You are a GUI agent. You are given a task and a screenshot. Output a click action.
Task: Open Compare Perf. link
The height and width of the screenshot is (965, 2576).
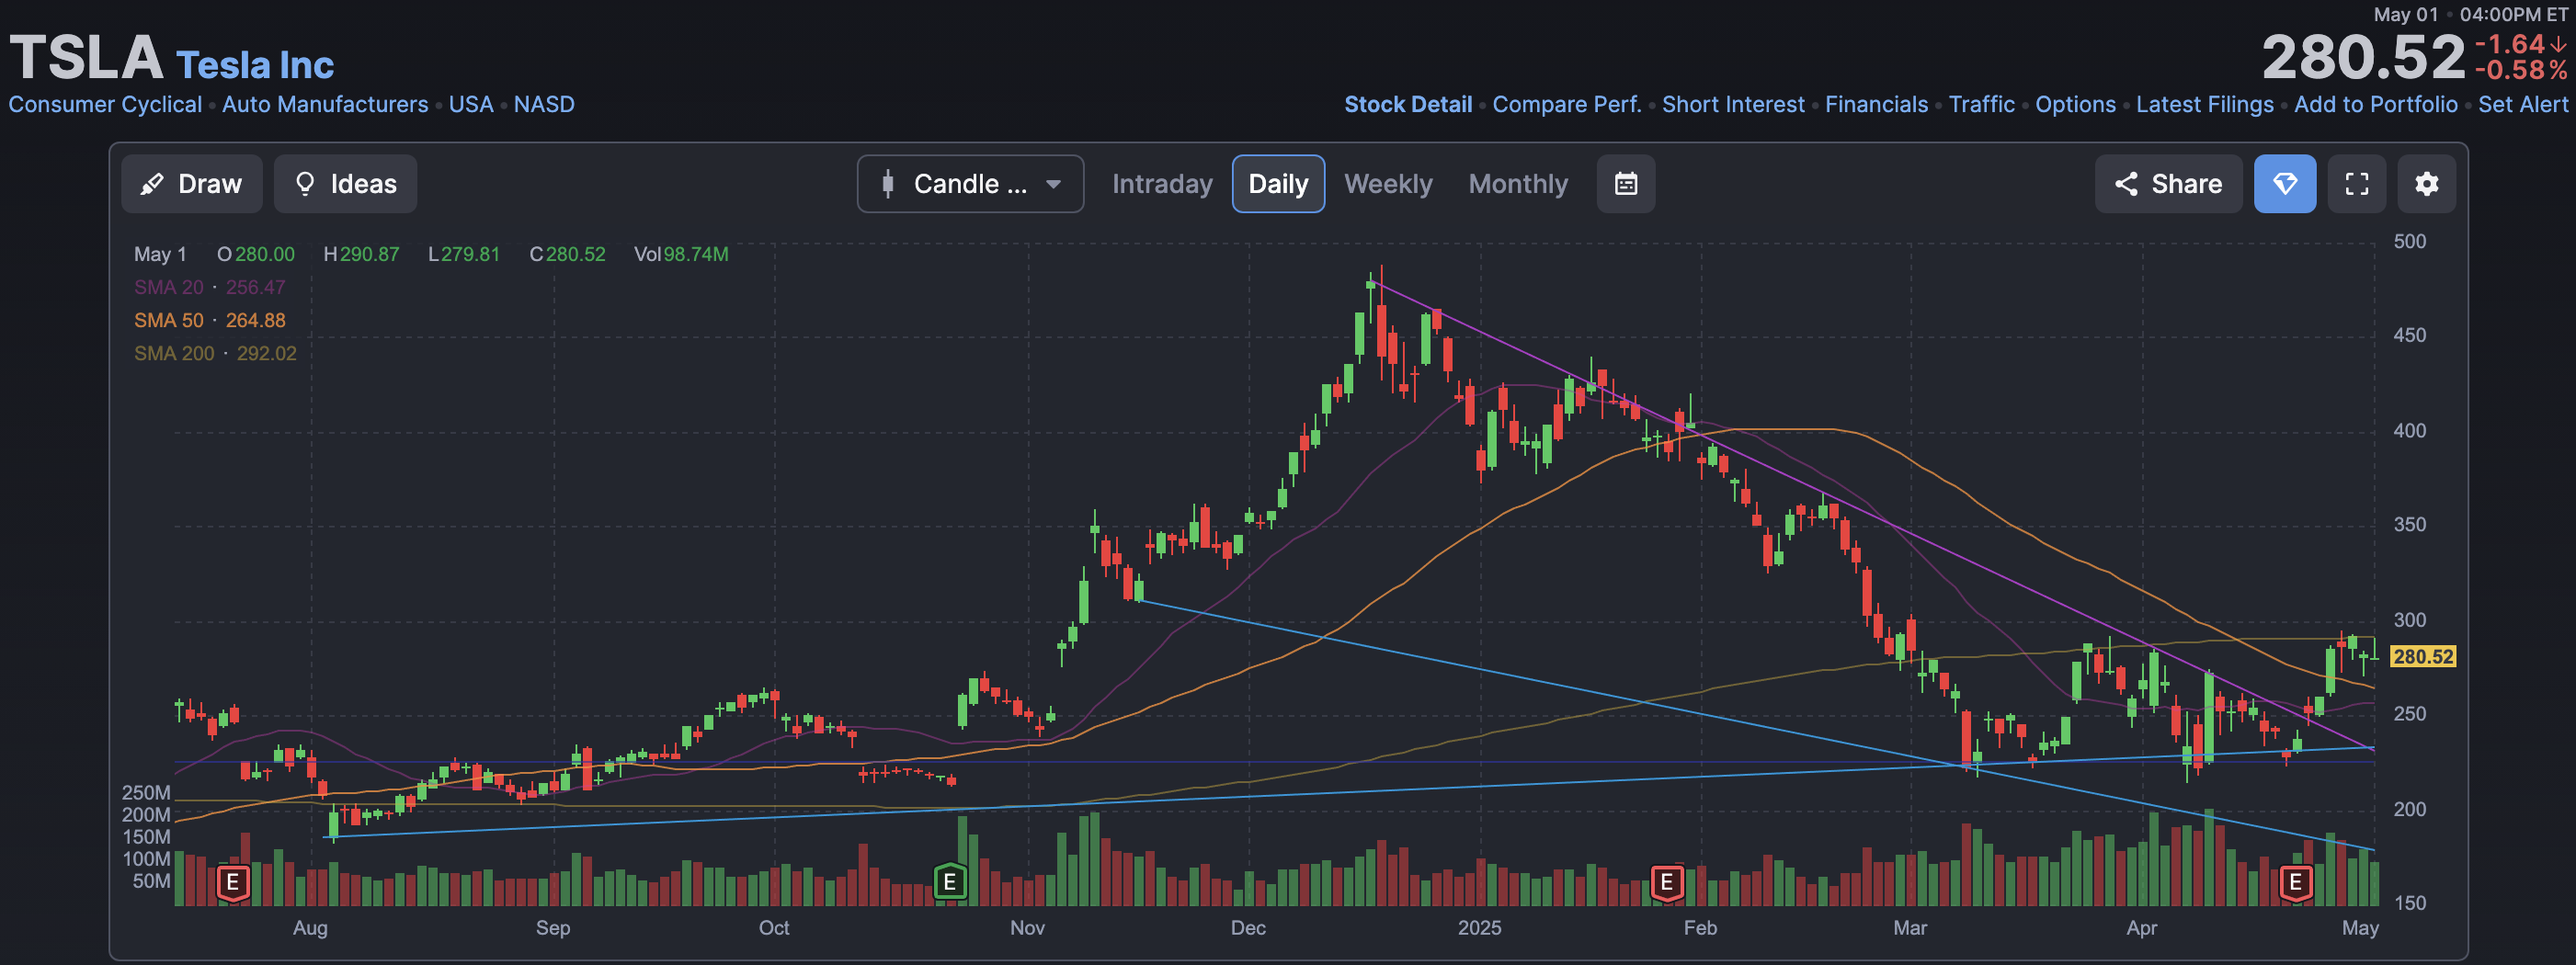pos(1567,104)
